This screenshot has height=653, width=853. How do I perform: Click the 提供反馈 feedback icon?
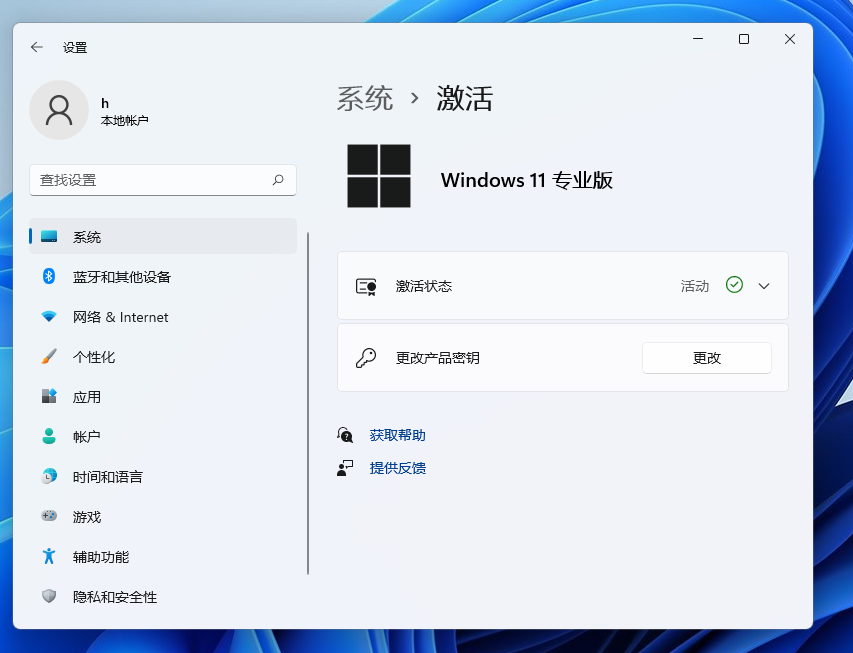[x=345, y=468]
